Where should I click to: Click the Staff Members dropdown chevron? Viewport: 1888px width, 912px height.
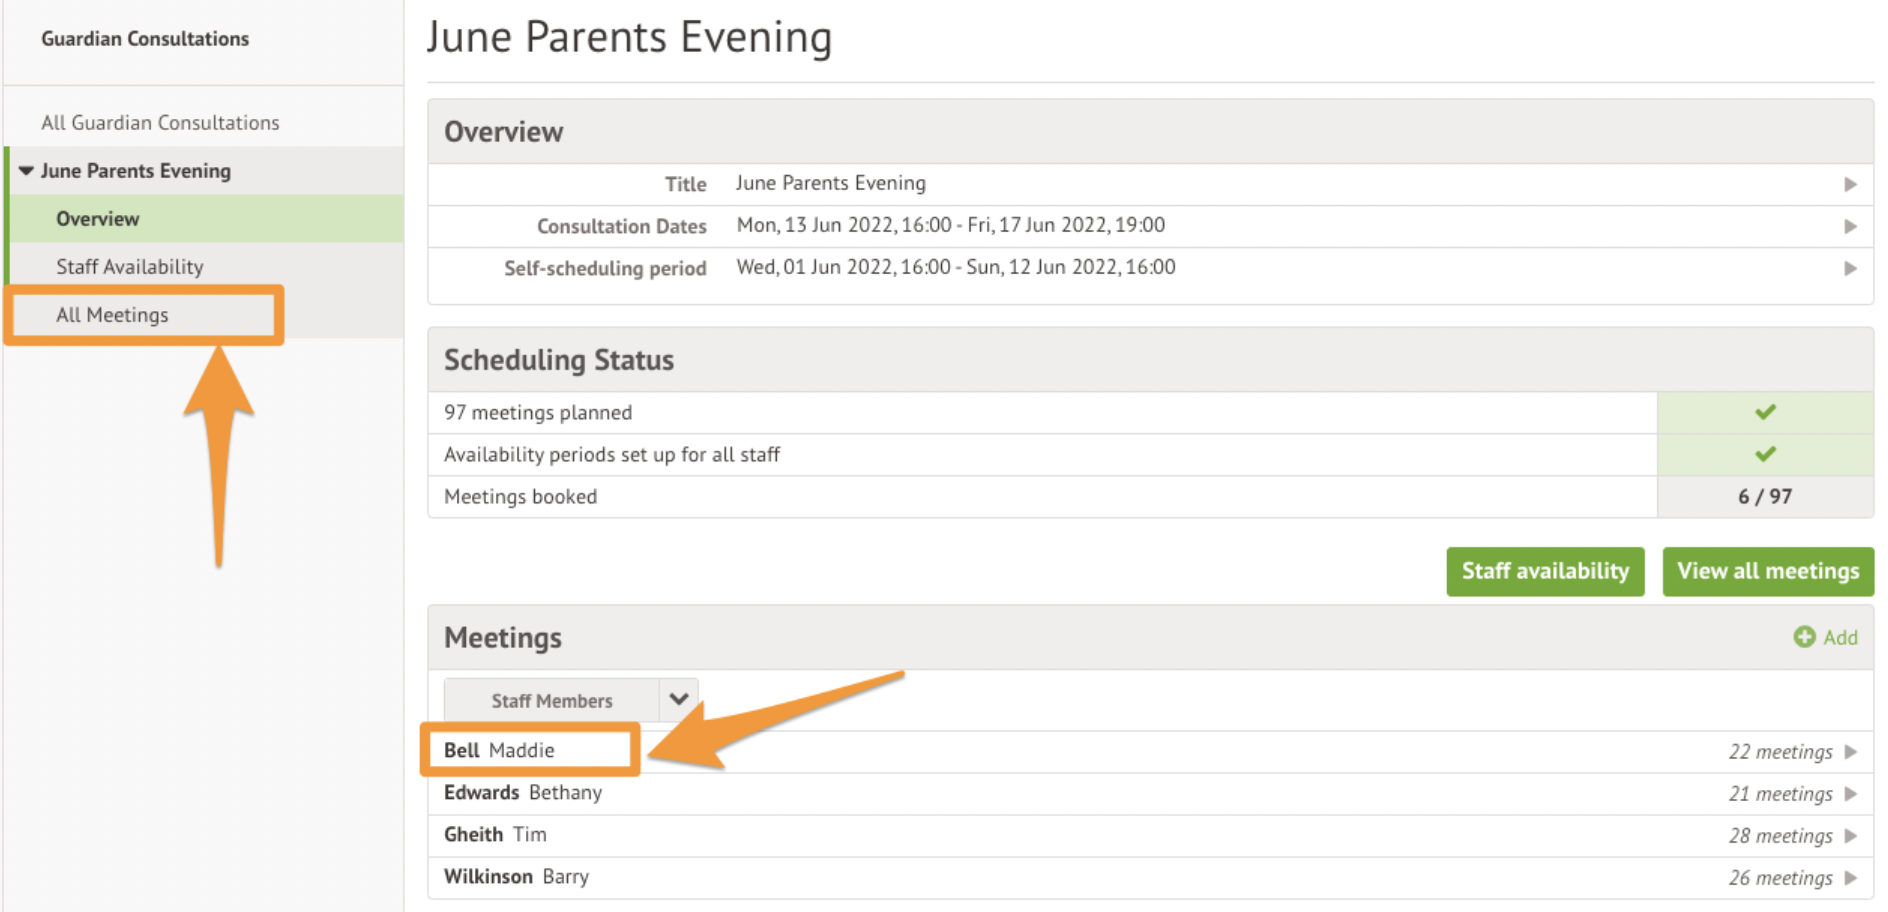[x=679, y=700]
